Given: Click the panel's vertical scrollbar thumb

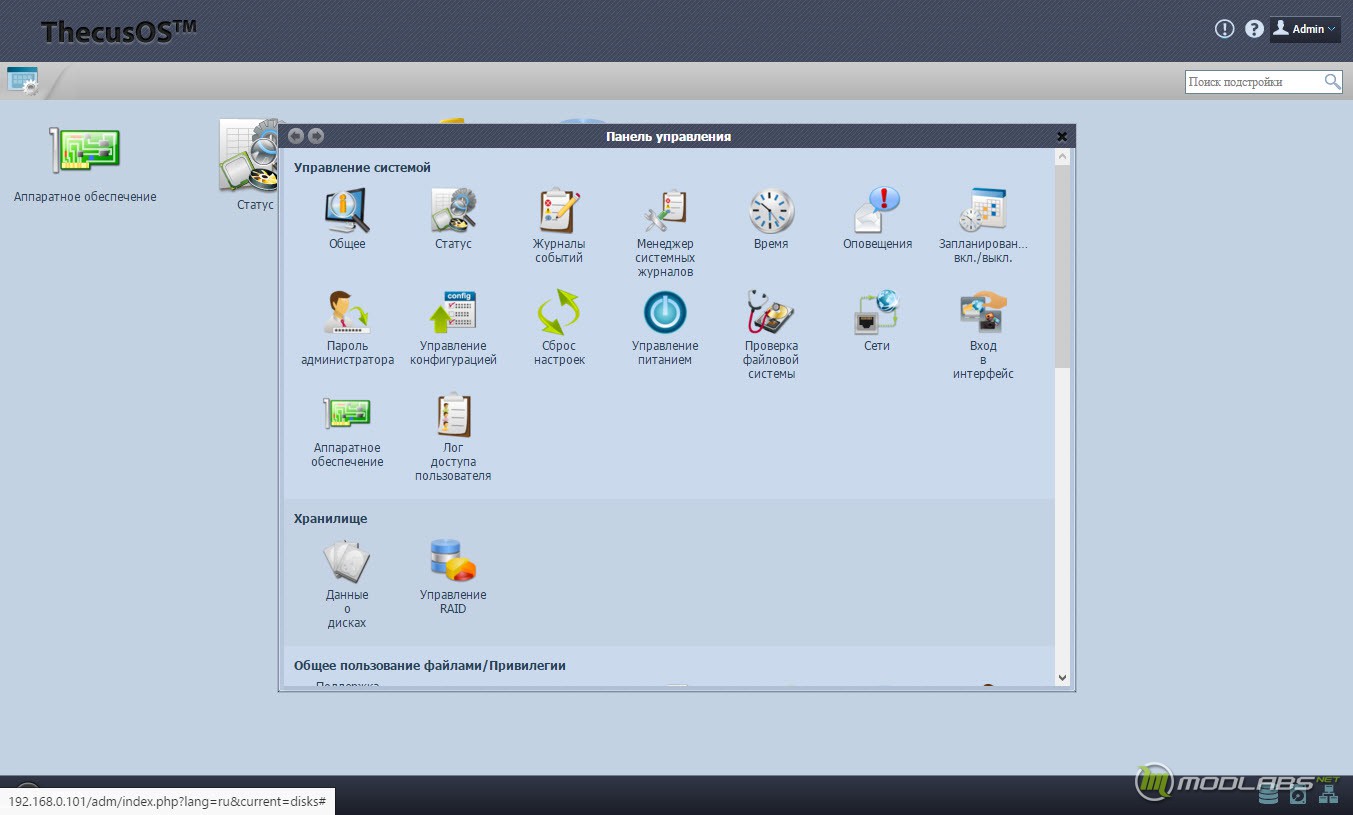Looking at the screenshot, I should click(1062, 267).
